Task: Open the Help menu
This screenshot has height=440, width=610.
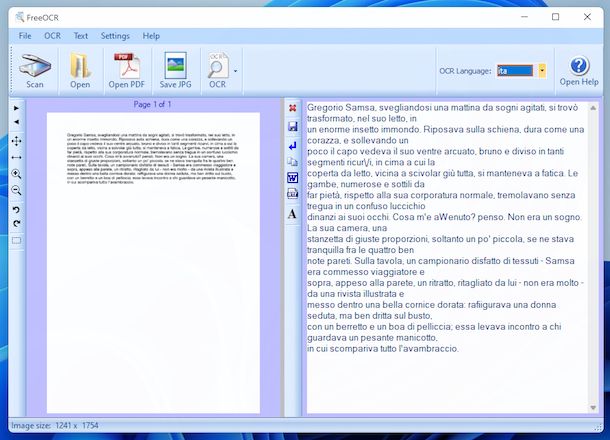Action: pyautogui.click(x=151, y=36)
